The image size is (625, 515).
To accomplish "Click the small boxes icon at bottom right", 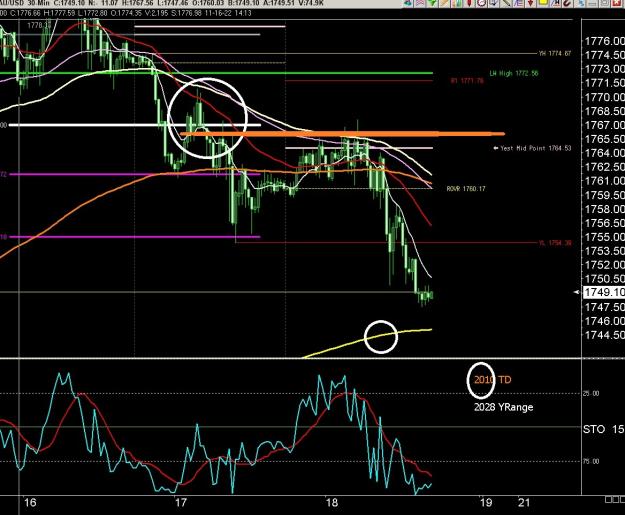I will point(615,499).
